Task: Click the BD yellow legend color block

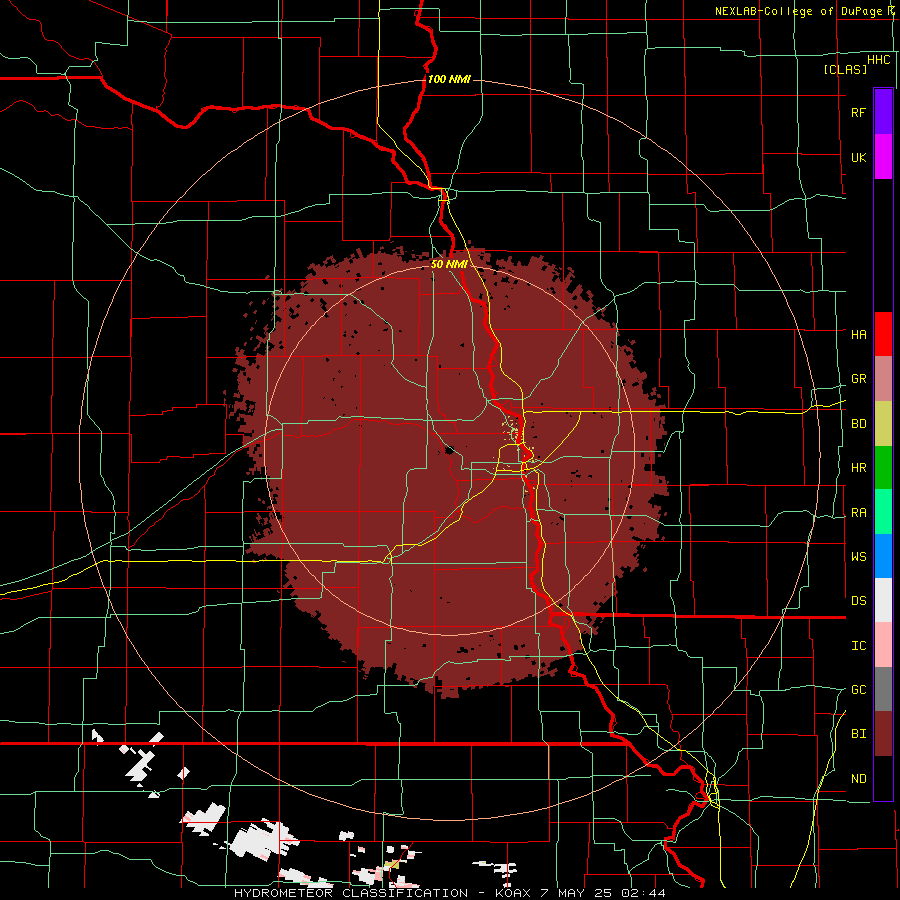Action: tap(883, 424)
